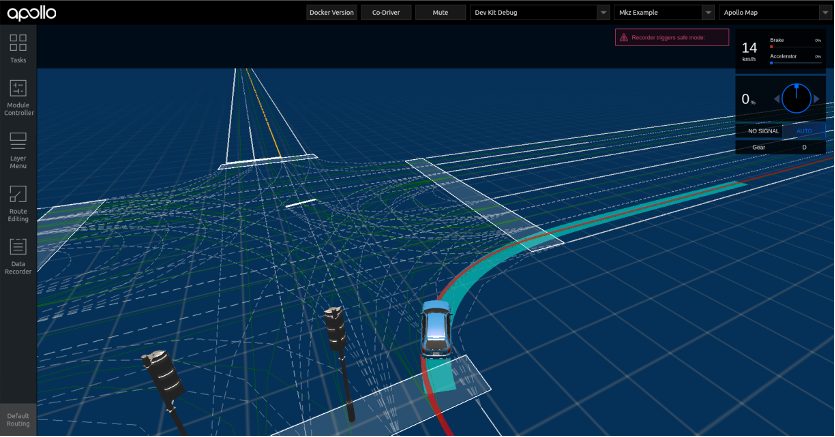Open the Module Controller panel
The image size is (835, 437).
tap(18, 98)
